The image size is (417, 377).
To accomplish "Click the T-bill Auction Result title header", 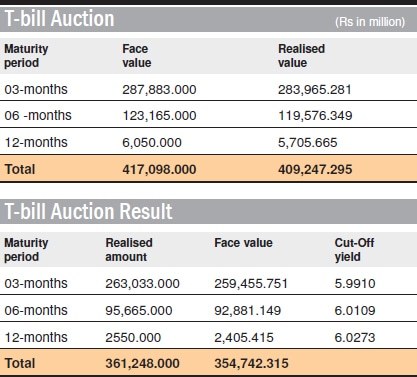I will [x=88, y=211].
